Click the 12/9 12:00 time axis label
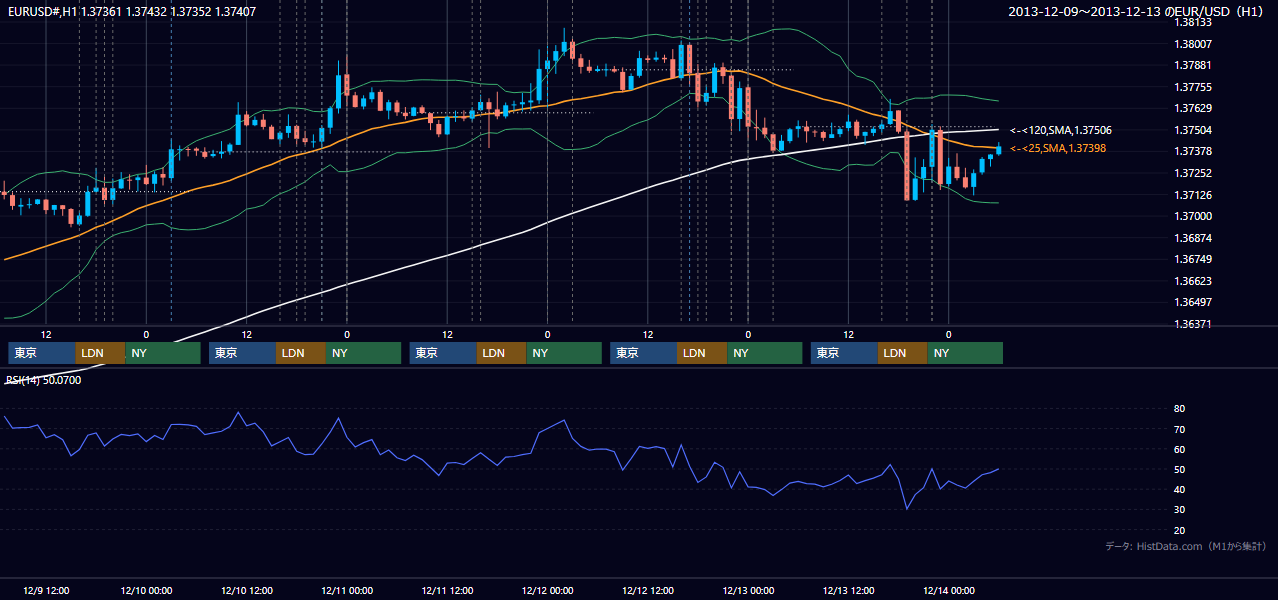This screenshot has width=1278, height=600. pos(46,590)
